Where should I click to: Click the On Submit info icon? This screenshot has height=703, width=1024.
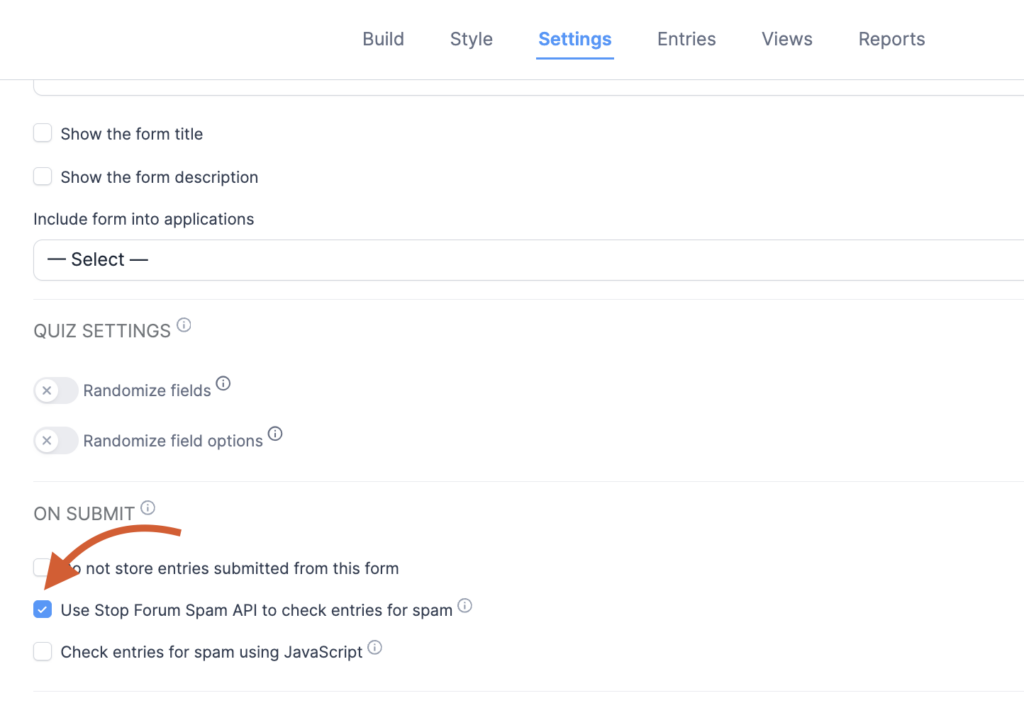coord(148,508)
